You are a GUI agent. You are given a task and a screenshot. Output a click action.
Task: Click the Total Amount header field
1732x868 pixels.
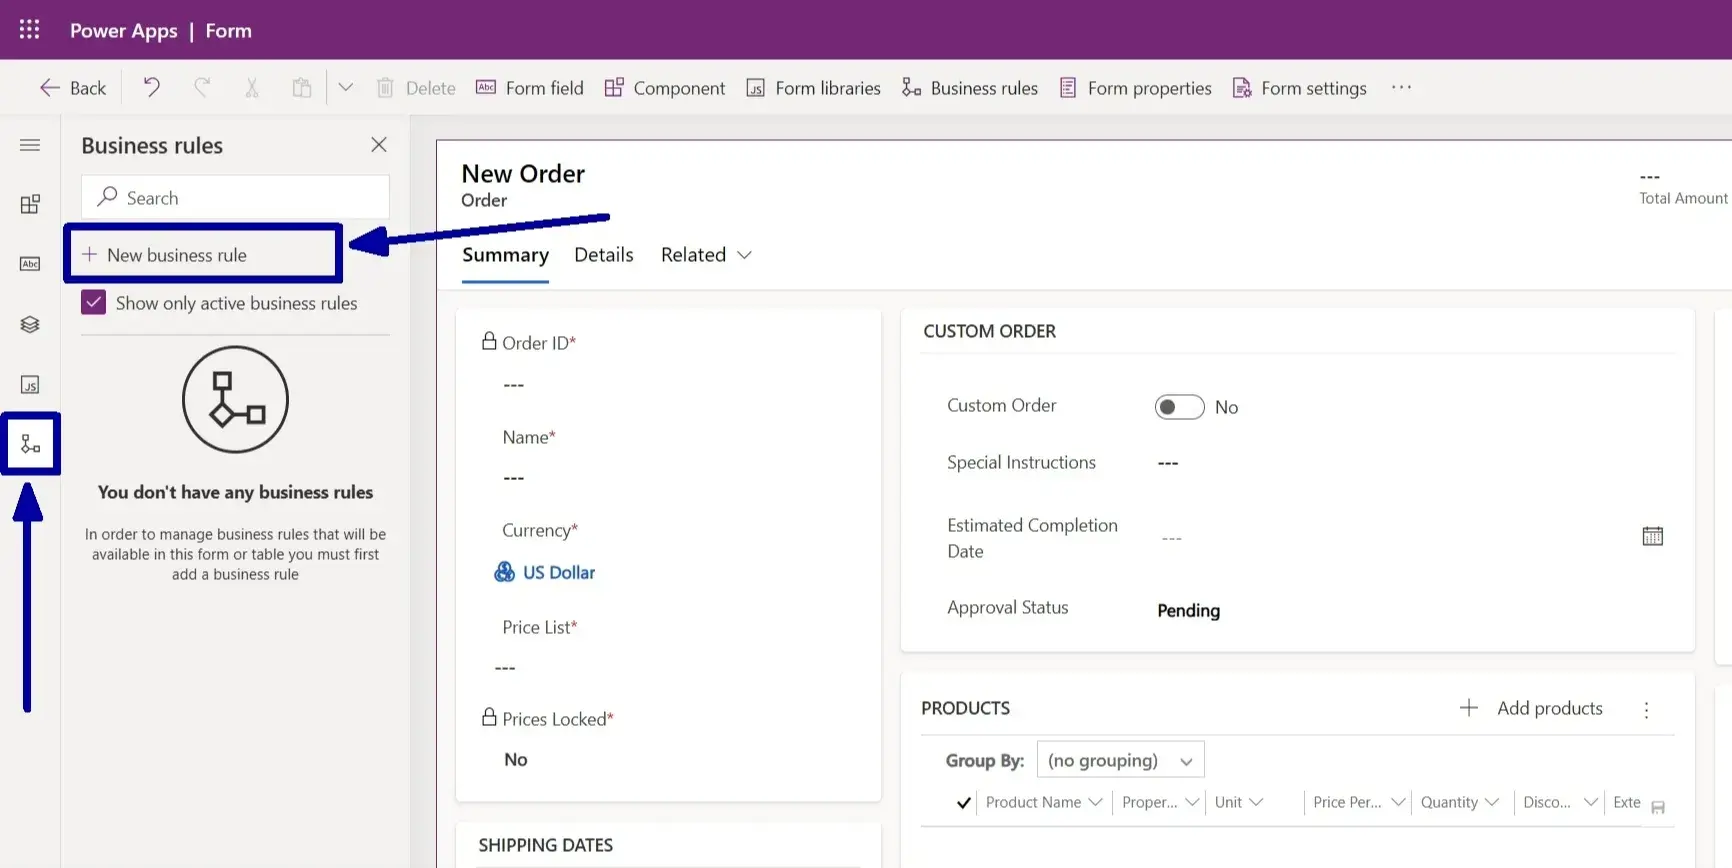click(1683, 188)
